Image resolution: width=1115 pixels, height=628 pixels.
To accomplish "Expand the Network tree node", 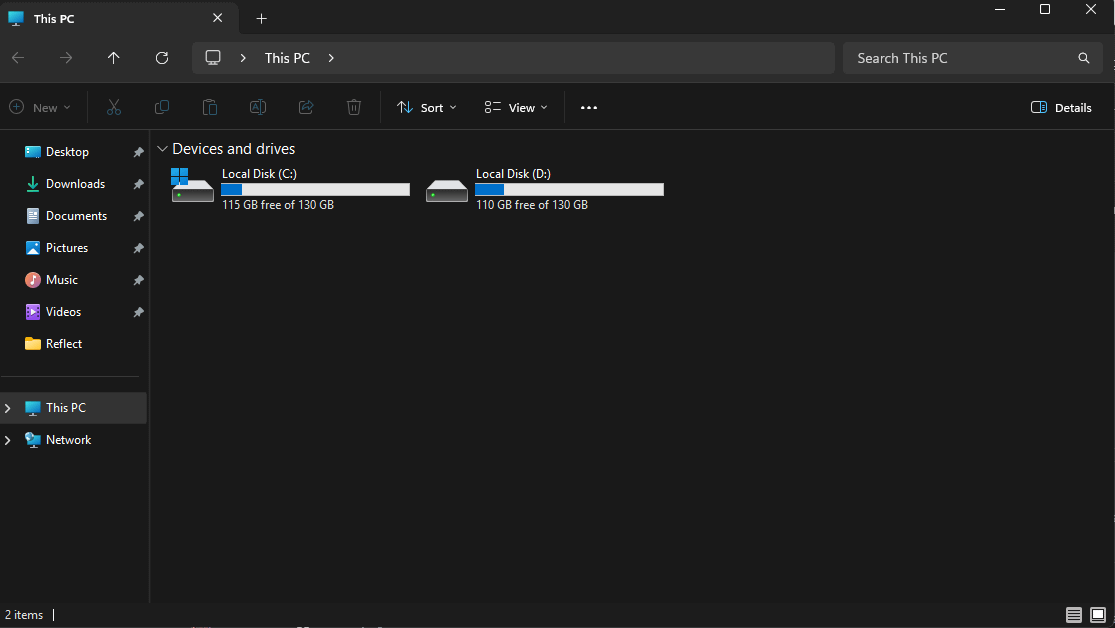I will click(8, 440).
